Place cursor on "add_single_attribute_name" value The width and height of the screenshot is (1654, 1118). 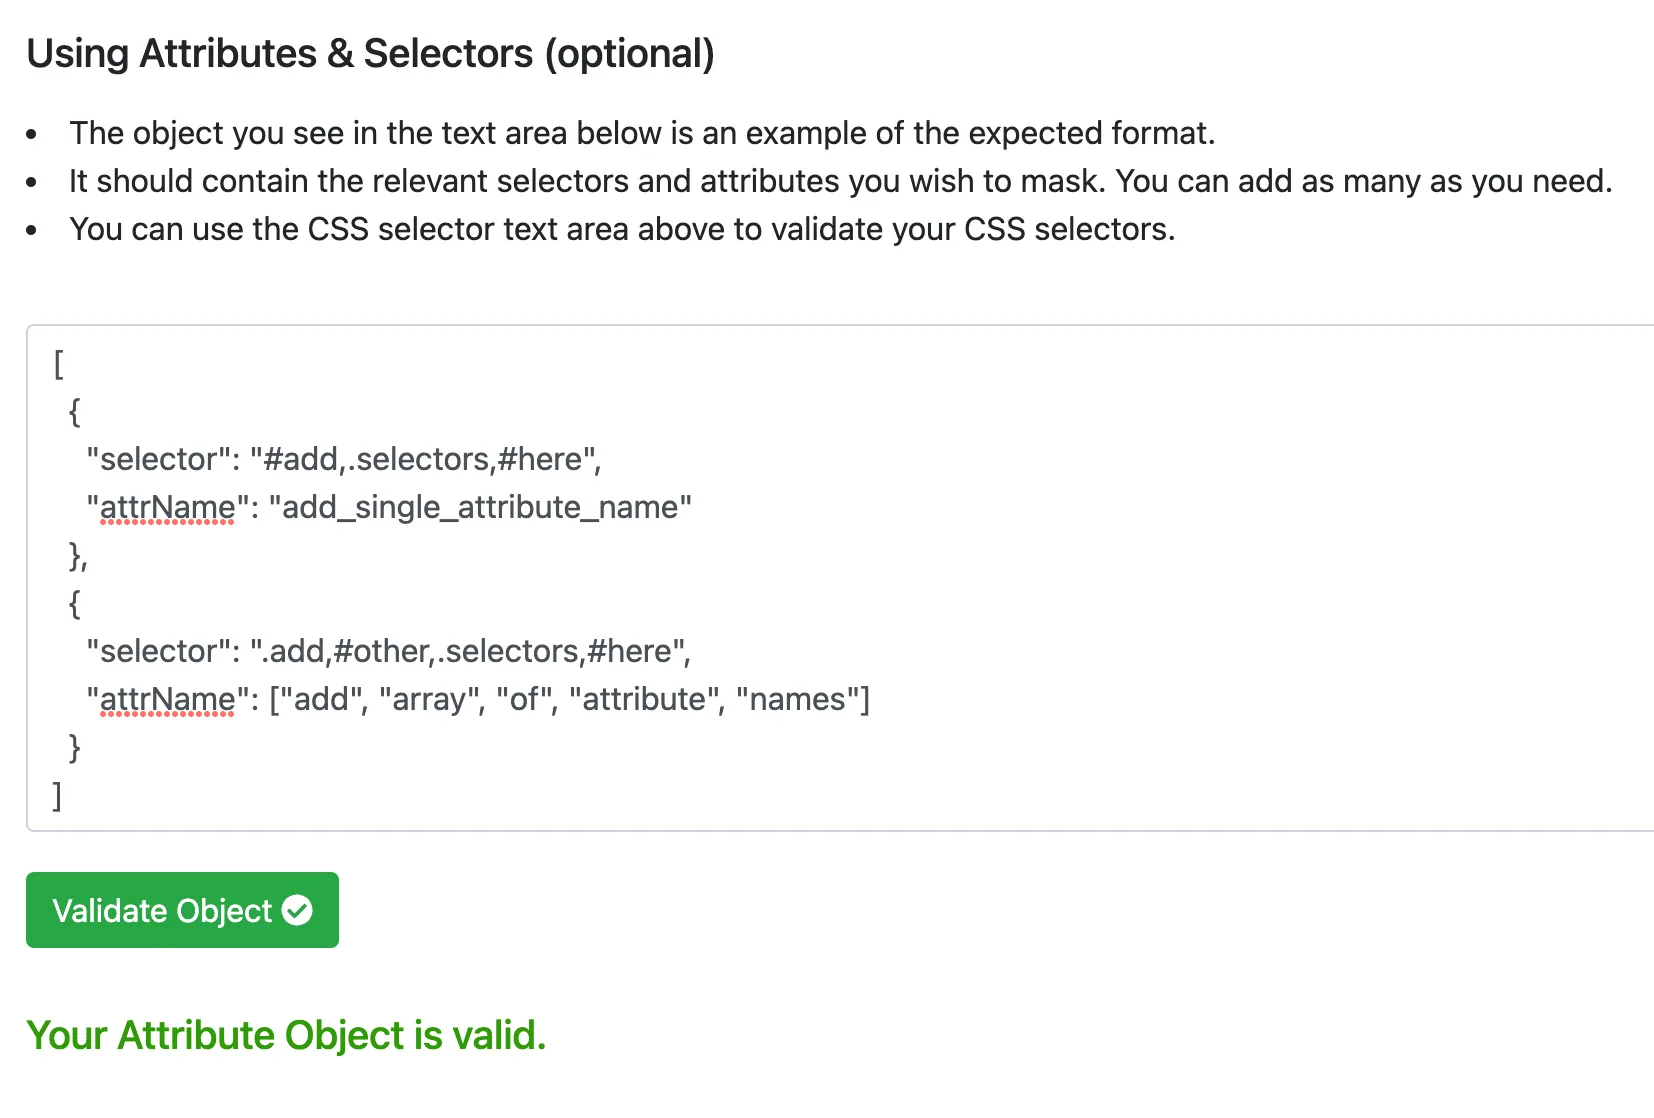(x=480, y=507)
